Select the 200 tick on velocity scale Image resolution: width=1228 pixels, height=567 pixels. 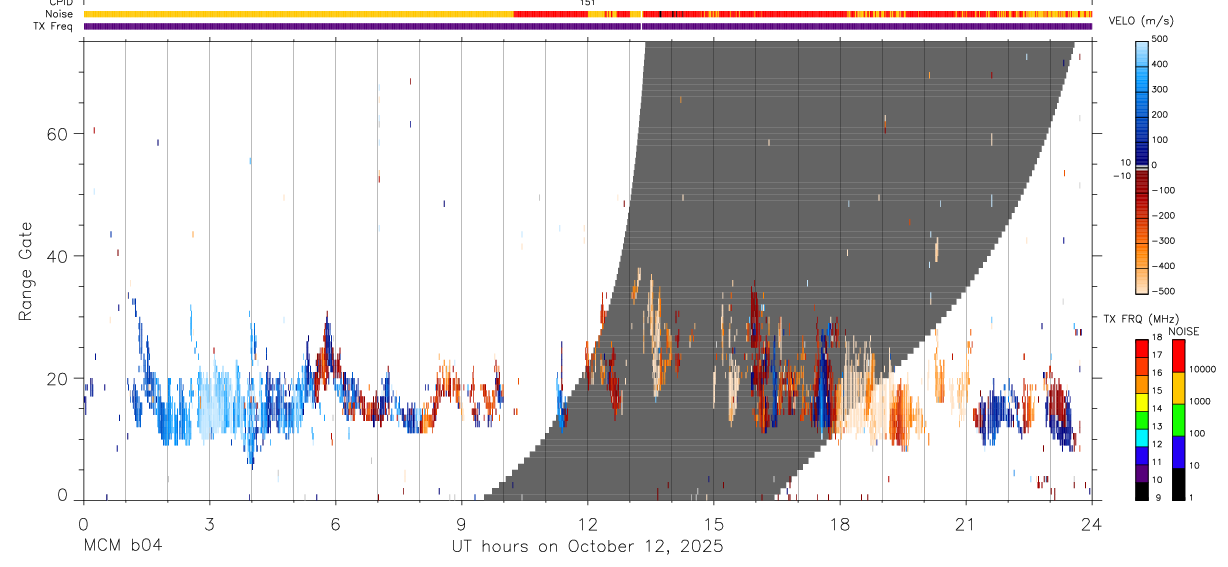1162,115
